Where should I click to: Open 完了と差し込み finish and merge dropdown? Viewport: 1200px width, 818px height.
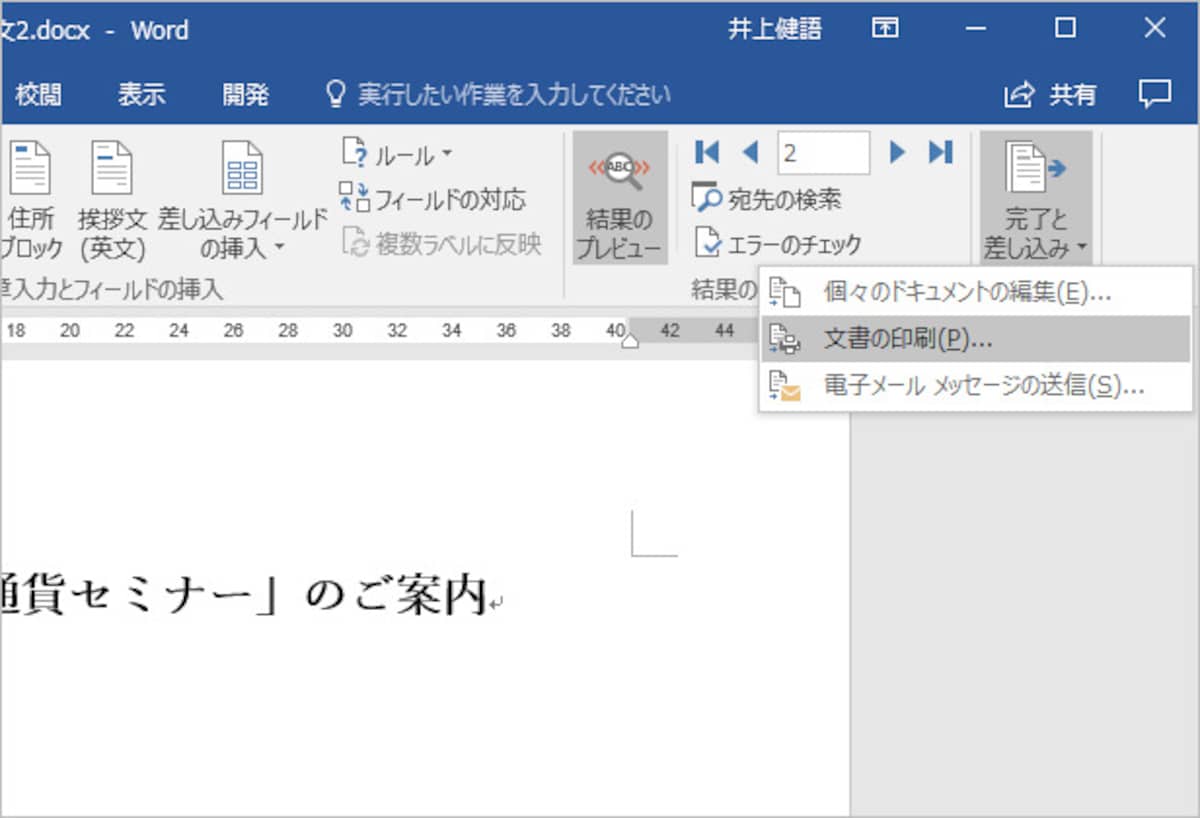(x=1036, y=198)
